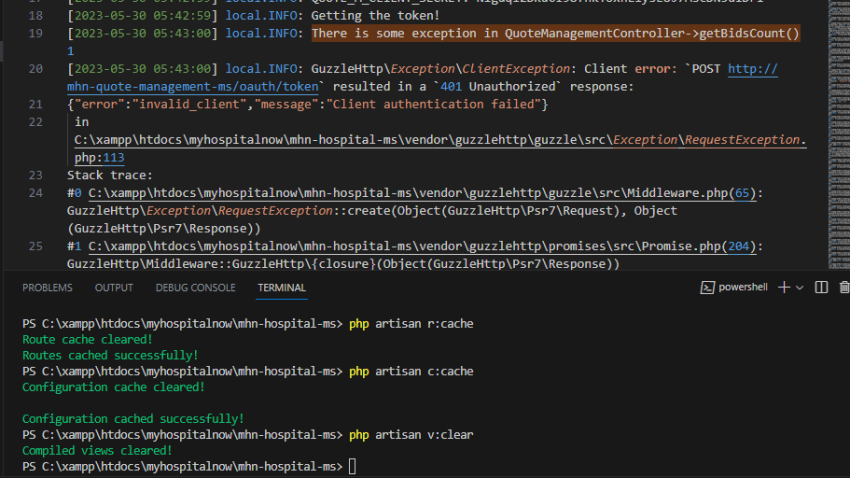Click the plus icon to open new terminal
The width and height of the screenshot is (850, 478).
click(x=784, y=287)
